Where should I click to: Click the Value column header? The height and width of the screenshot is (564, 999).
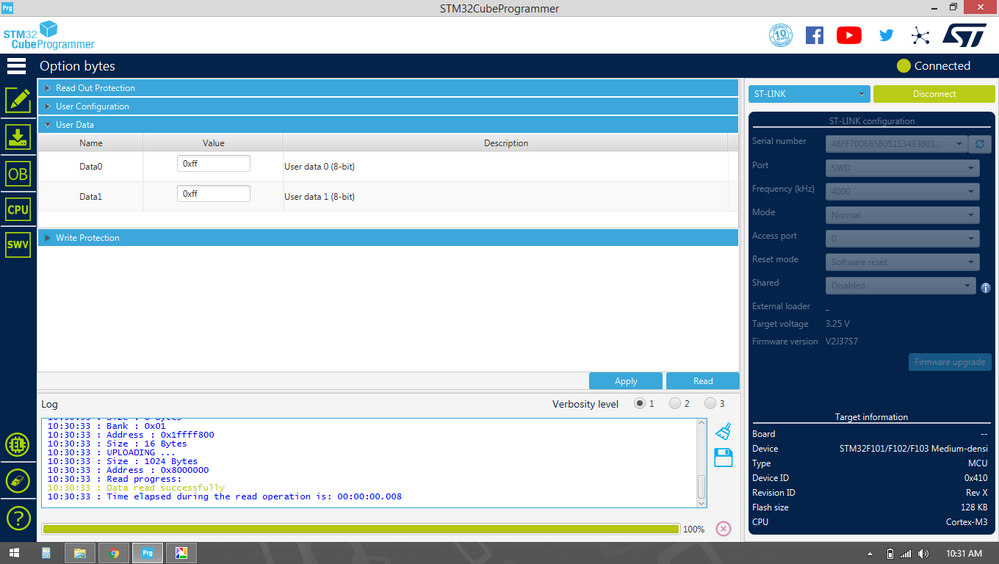pos(213,143)
